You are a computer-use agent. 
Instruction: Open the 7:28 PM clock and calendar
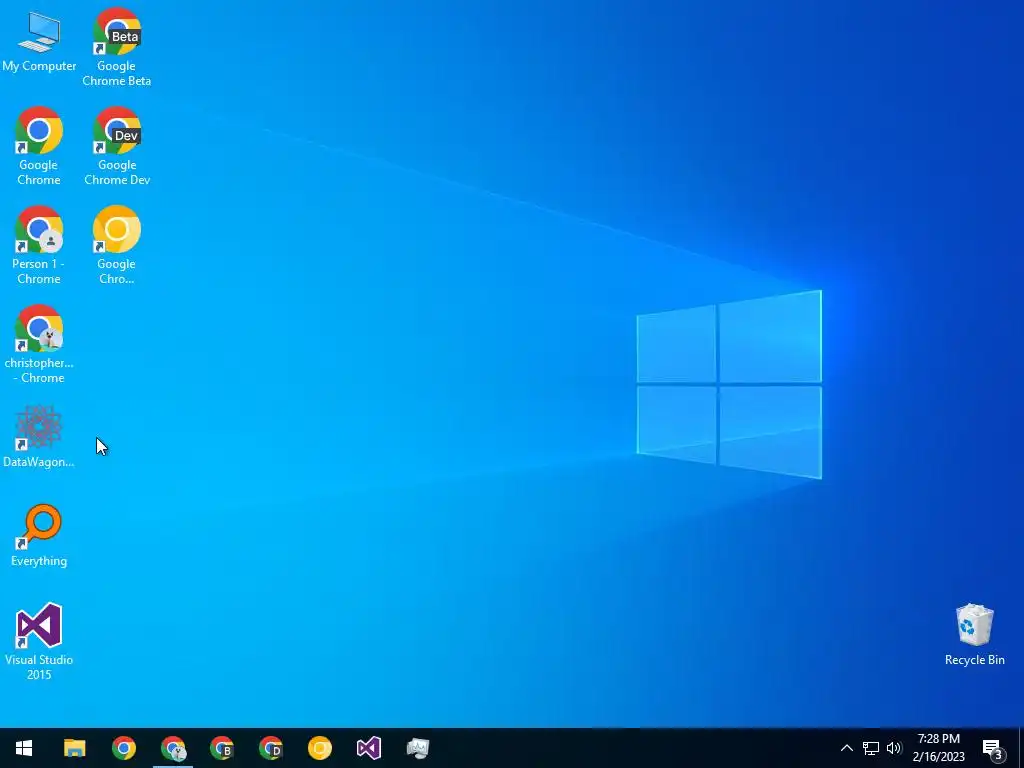938,748
